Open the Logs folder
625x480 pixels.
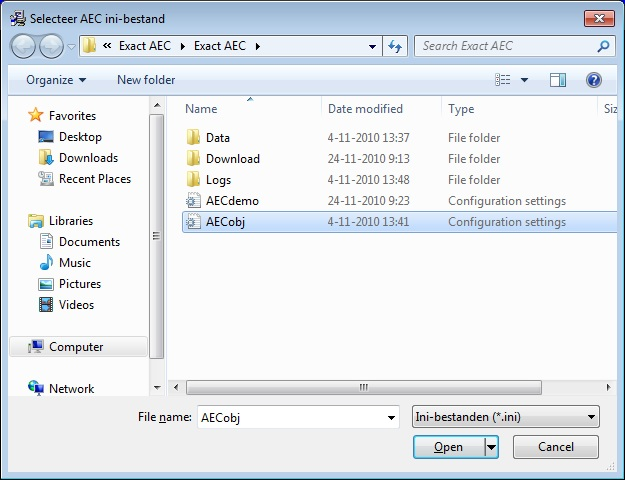click(x=218, y=180)
